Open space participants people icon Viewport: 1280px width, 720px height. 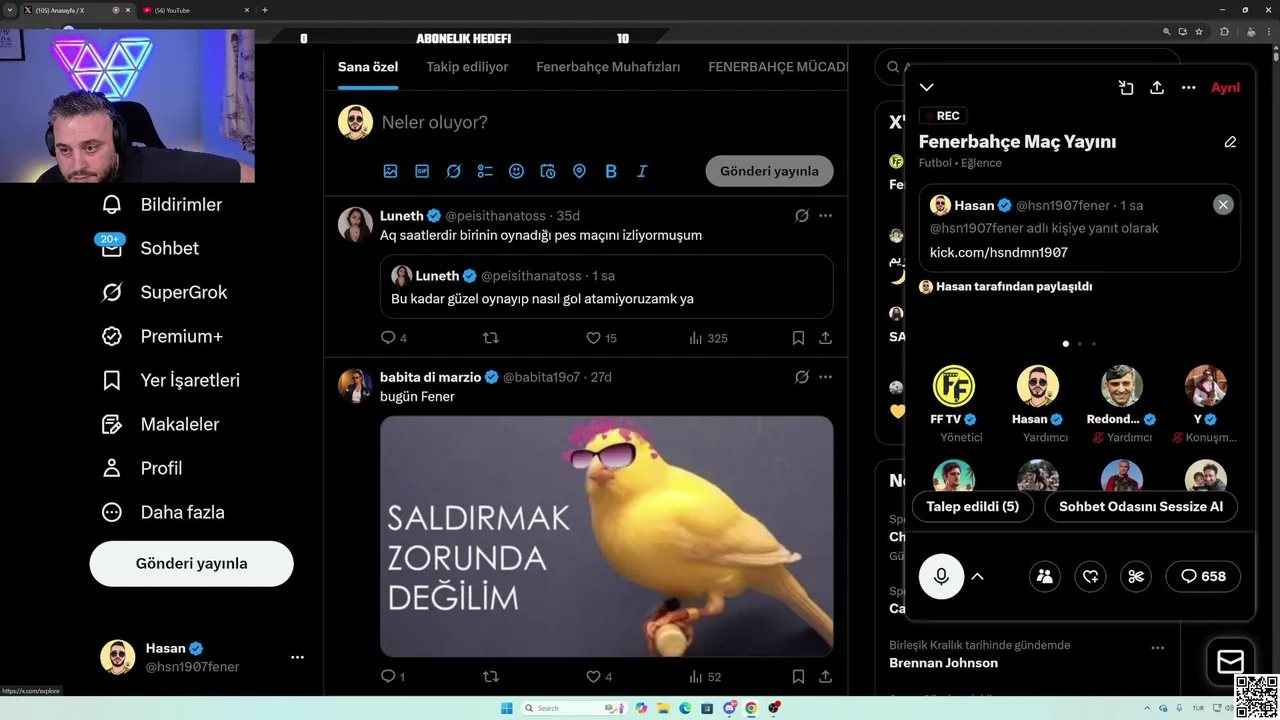pos(1044,576)
